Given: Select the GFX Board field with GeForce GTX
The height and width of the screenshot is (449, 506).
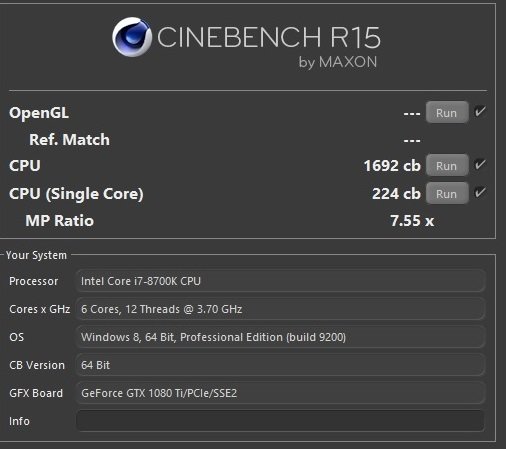Looking at the screenshot, I should pos(280,393).
